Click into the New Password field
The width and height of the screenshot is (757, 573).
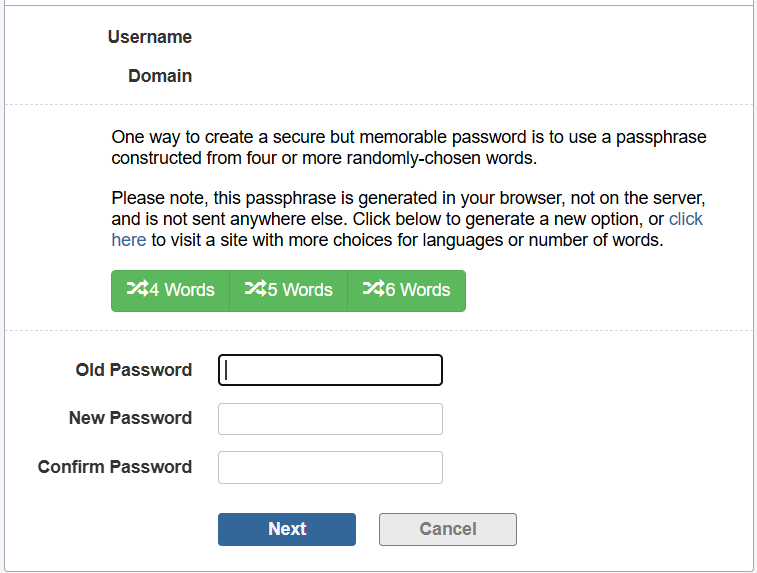click(x=330, y=419)
